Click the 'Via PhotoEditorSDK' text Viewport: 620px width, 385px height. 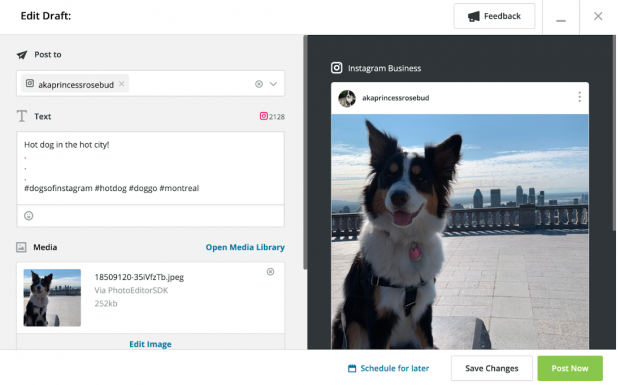(x=131, y=291)
